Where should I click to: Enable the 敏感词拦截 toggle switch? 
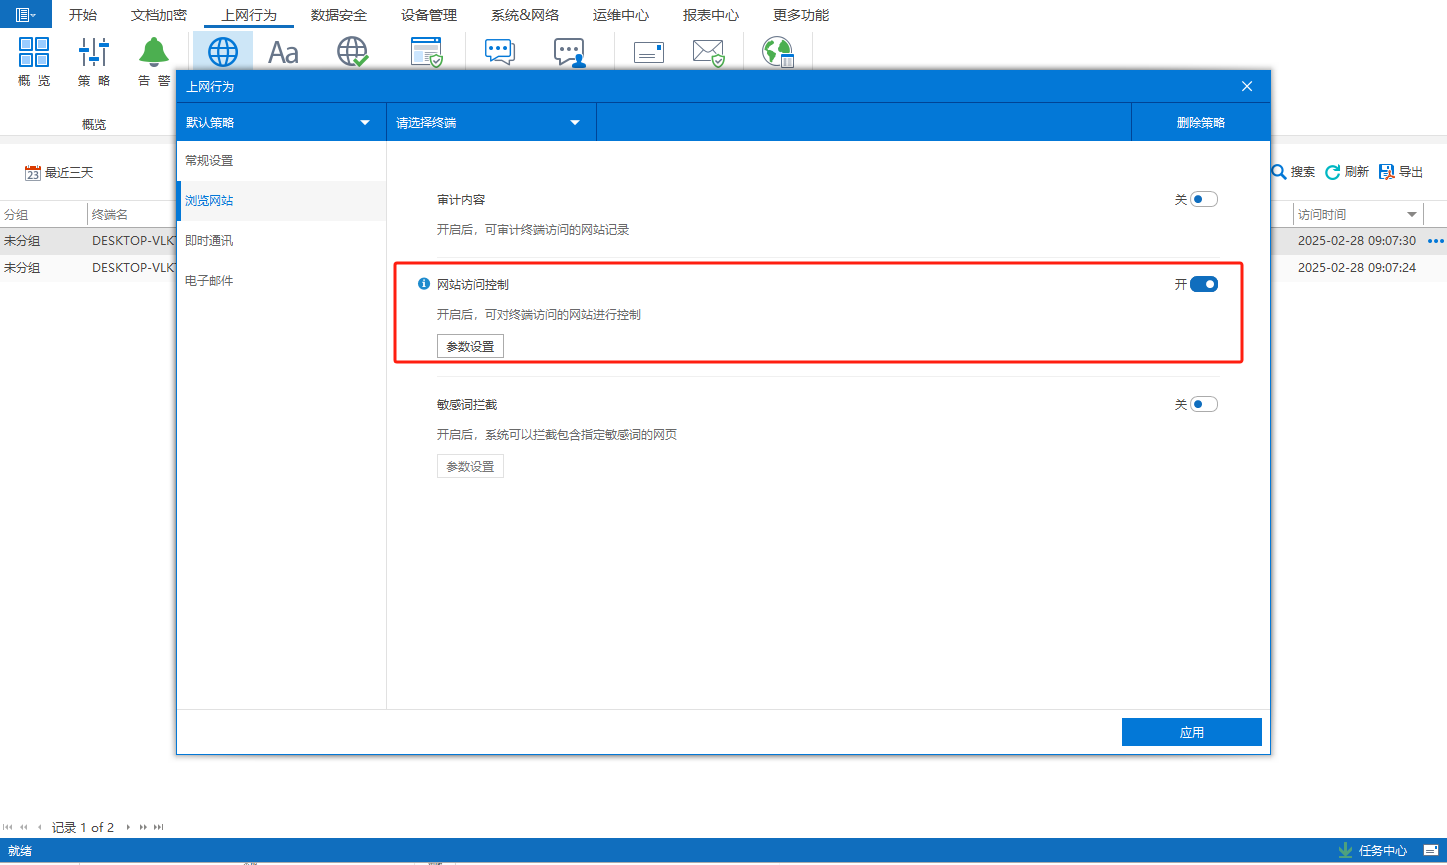pyautogui.click(x=1204, y=404)
